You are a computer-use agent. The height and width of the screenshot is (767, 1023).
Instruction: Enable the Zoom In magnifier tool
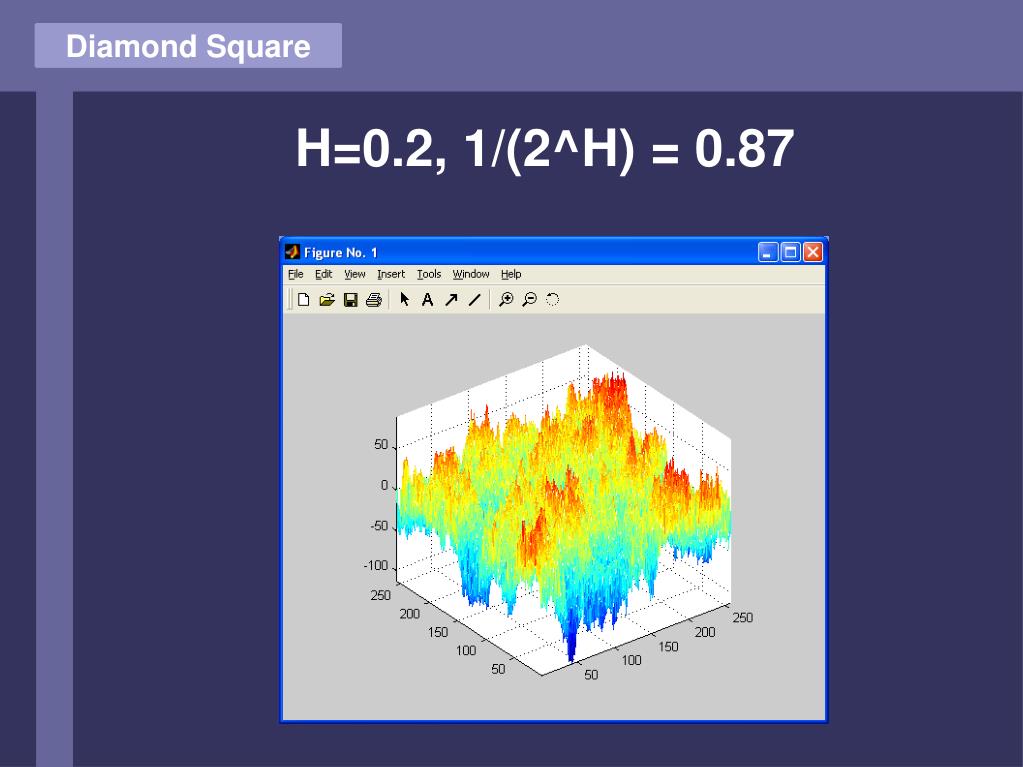tap(506, 299)
